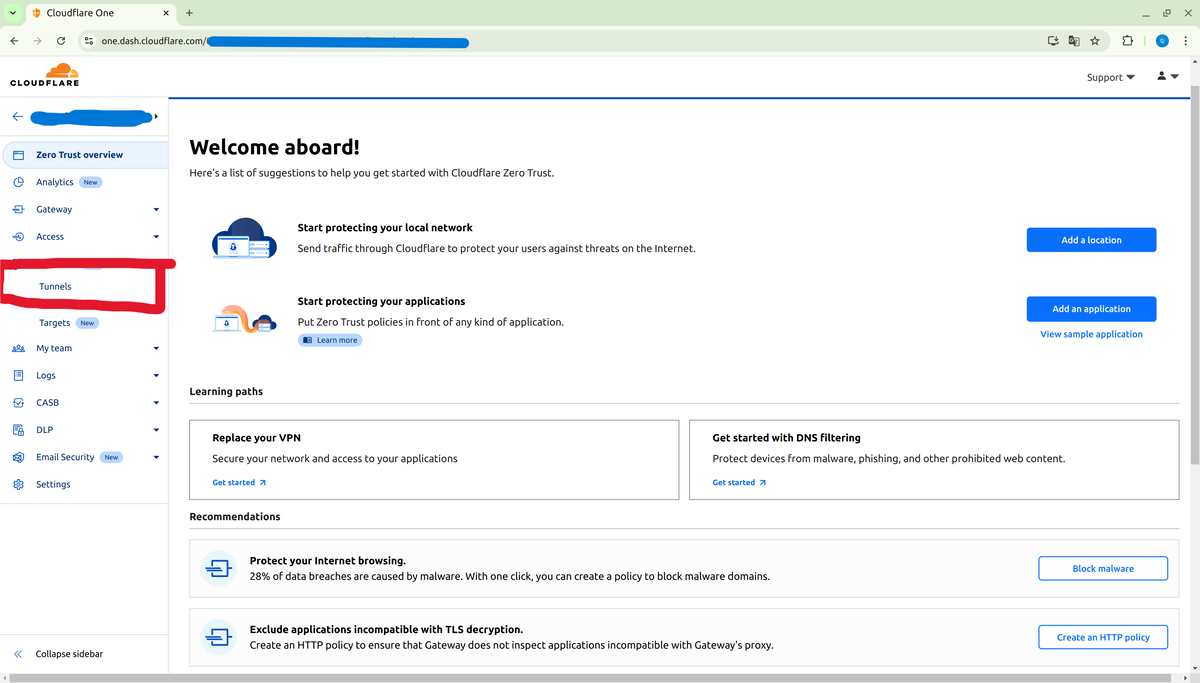1200x683 pixels.
Task: Click the Logs document icon
Action: pyautogui.click(x=18, y=376)
